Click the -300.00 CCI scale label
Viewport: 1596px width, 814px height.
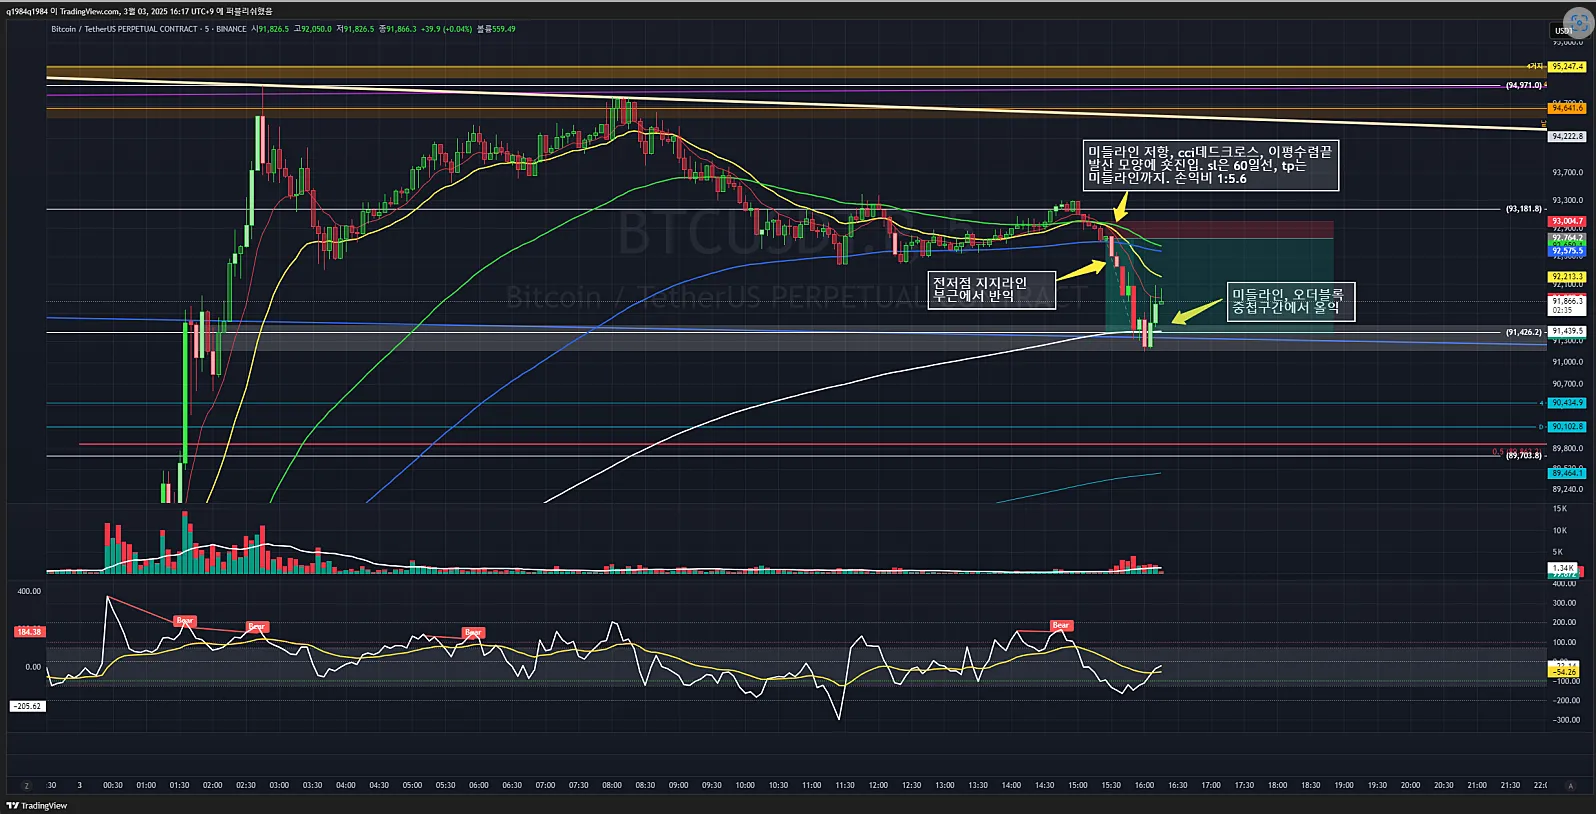click(1565, 720)
